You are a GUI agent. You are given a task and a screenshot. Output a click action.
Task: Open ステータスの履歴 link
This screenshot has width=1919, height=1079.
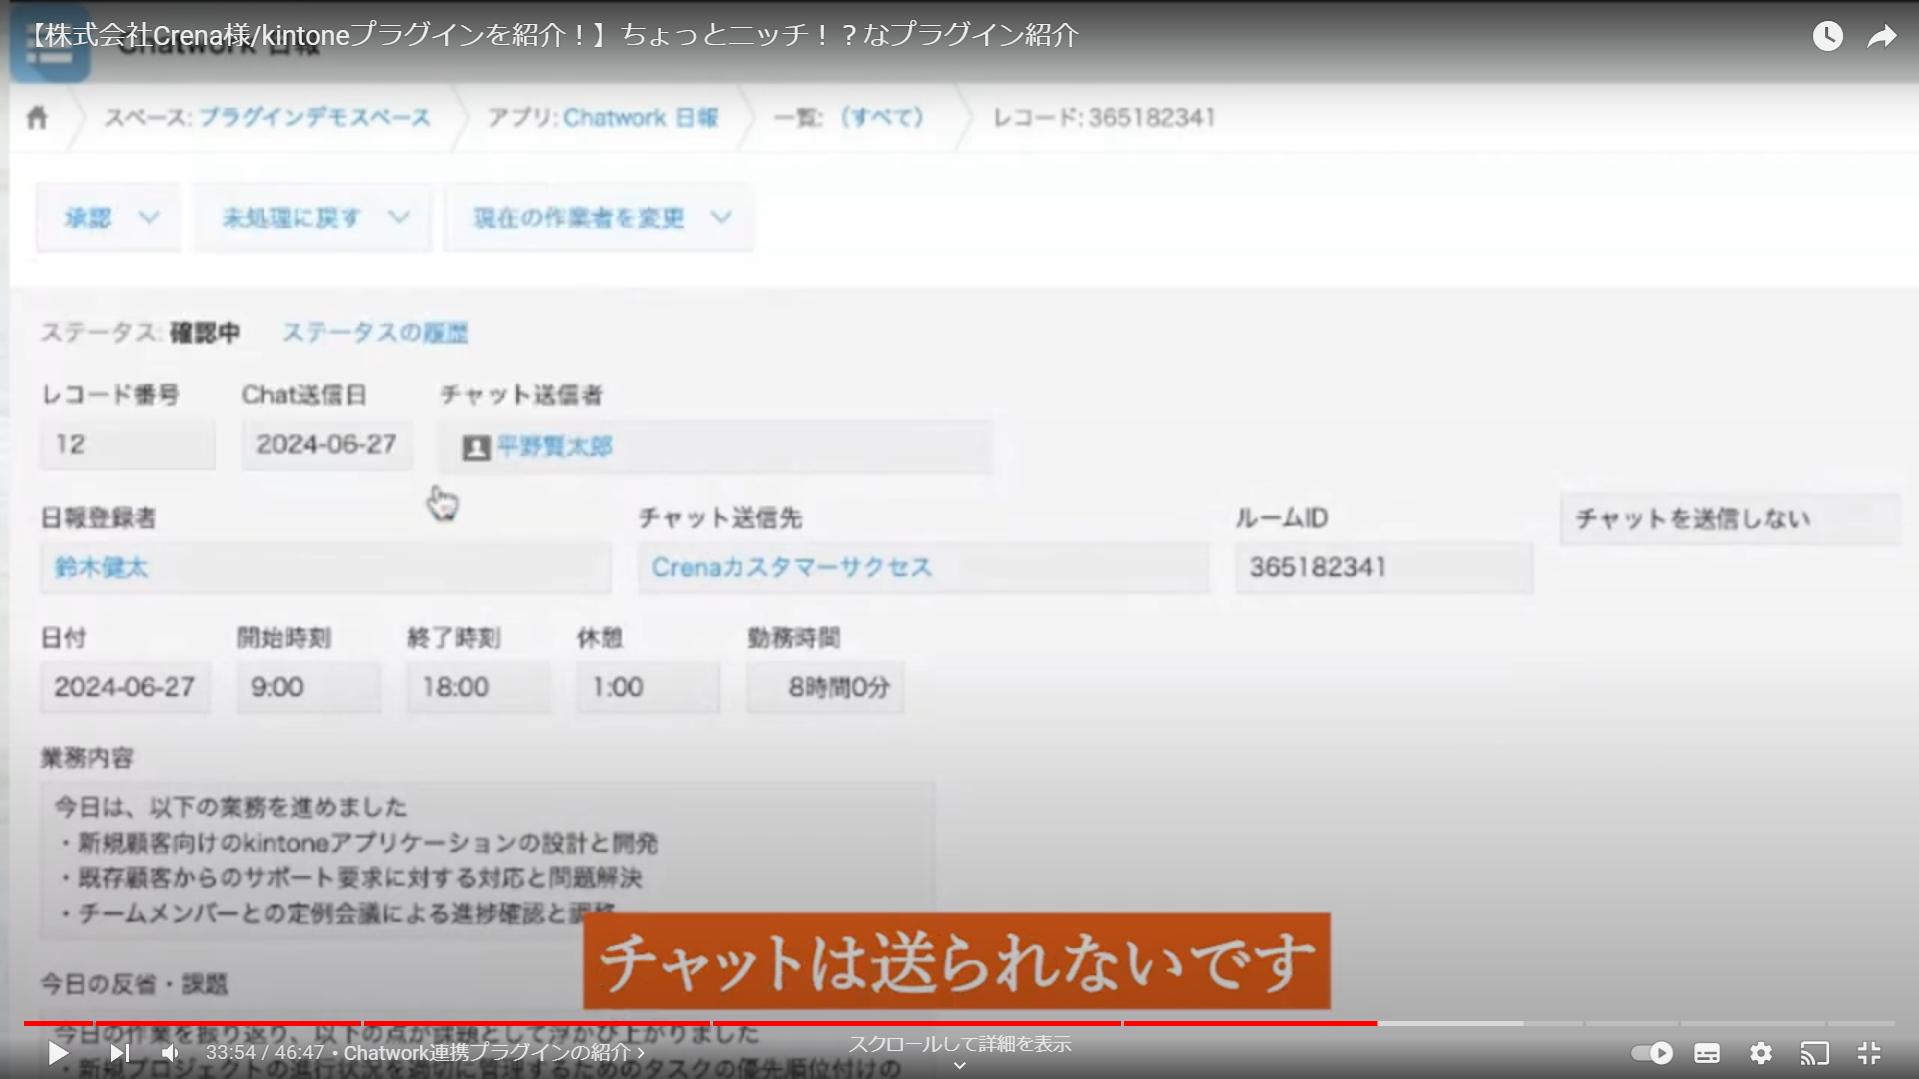pos(375,332)
